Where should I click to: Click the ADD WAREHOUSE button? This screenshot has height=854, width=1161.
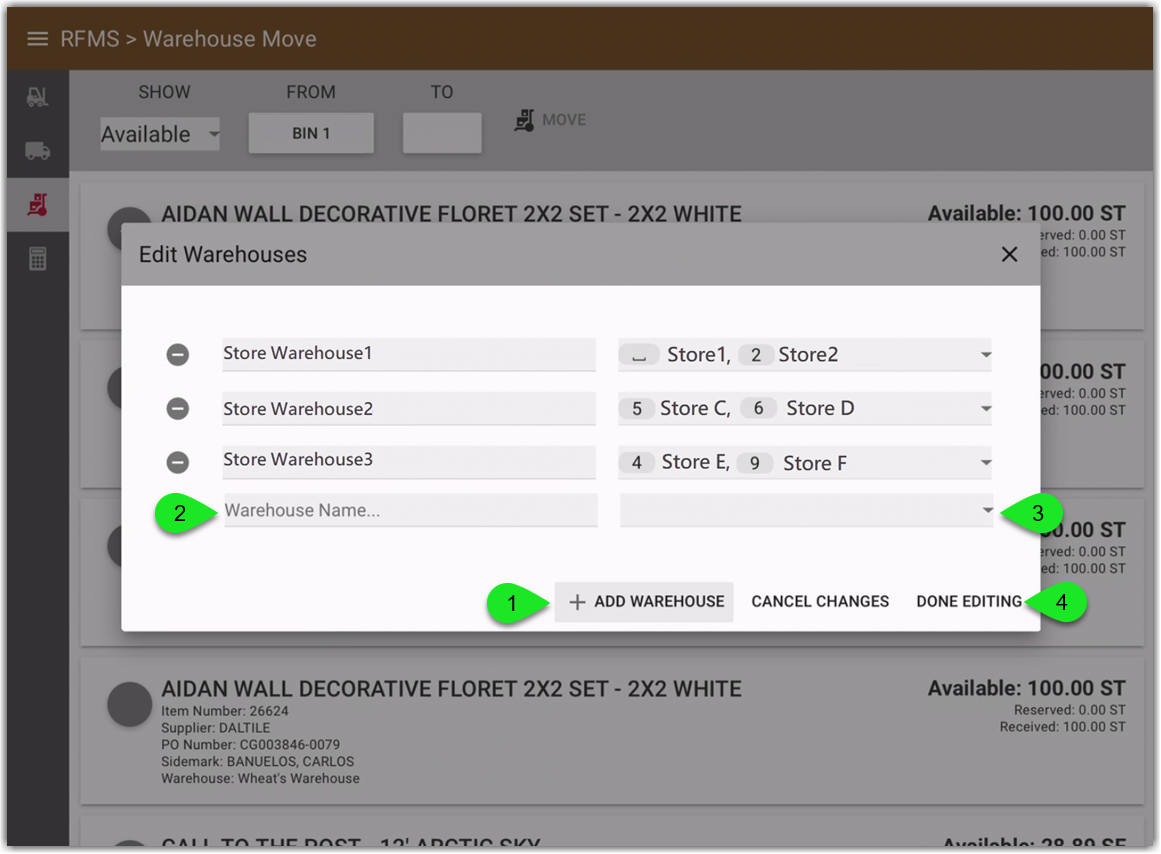click(644, 601)
